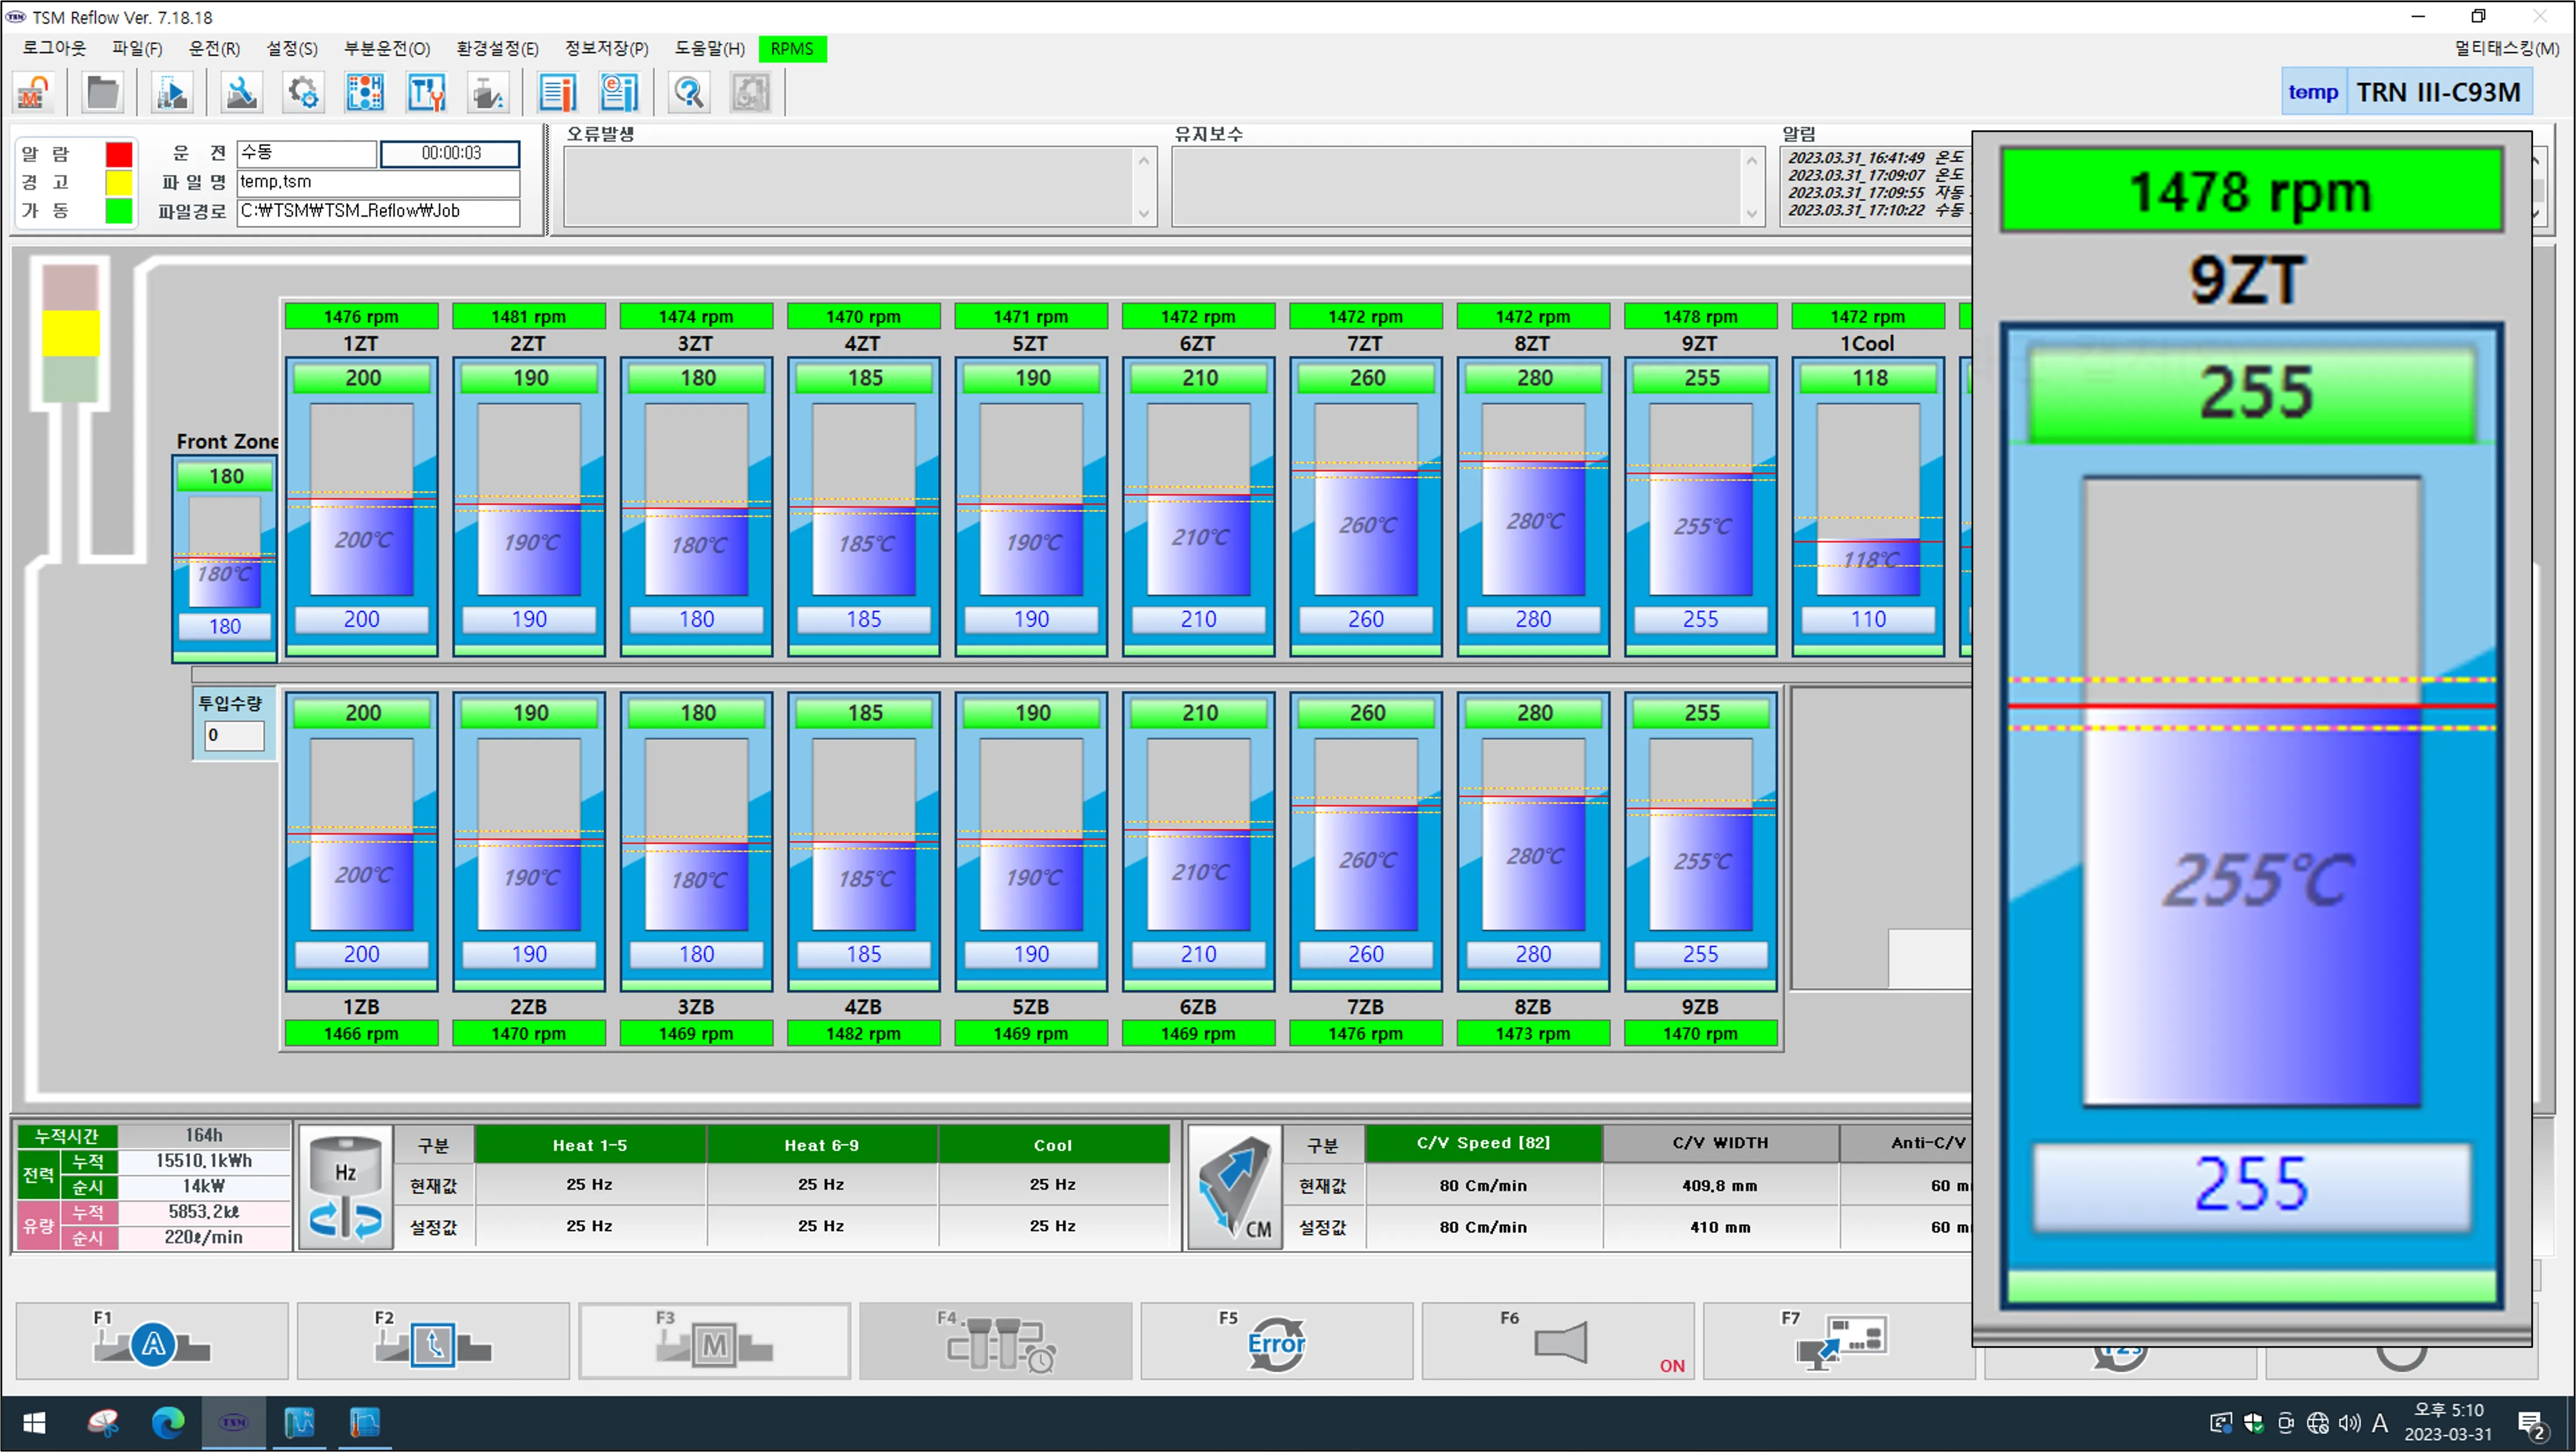Image resolution: width=2576 pixels, height=1452 pixels.
Task: Open the 도움말(H) menu
Action: click(x=709, y=48)
